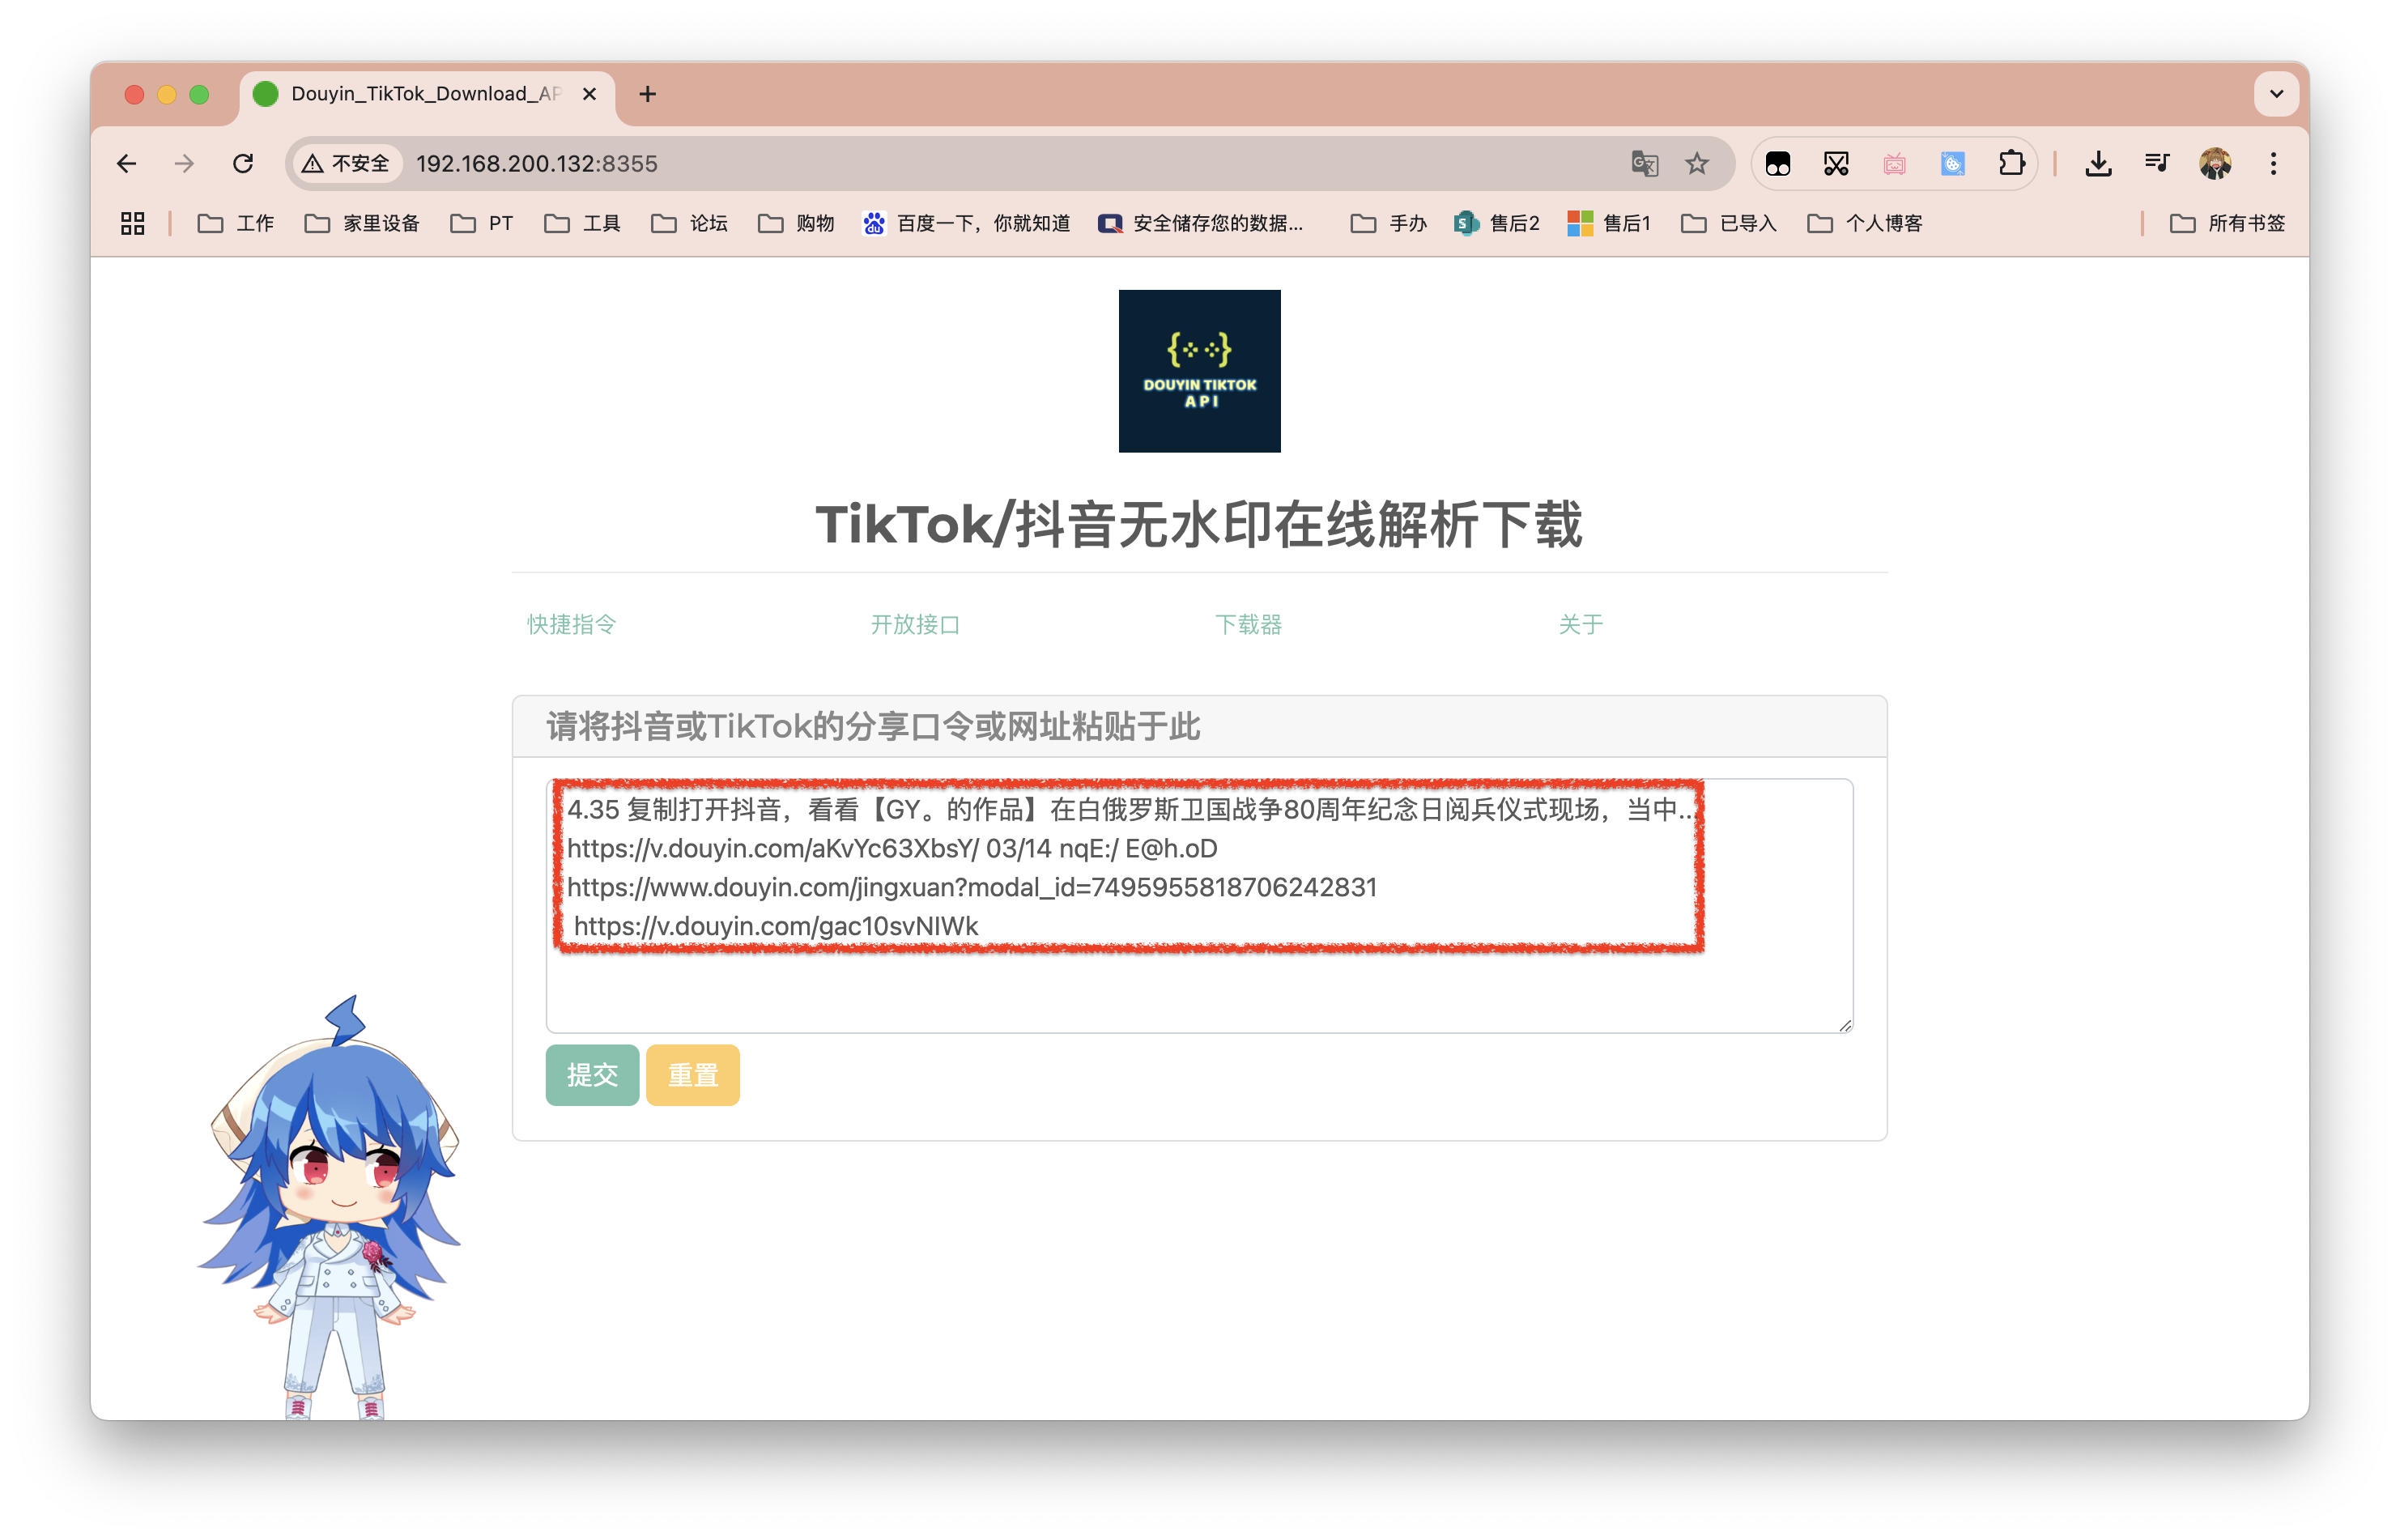
Task: Open the Google Translate page icon
Action: pyautogui.click(x=1644, y=163)
